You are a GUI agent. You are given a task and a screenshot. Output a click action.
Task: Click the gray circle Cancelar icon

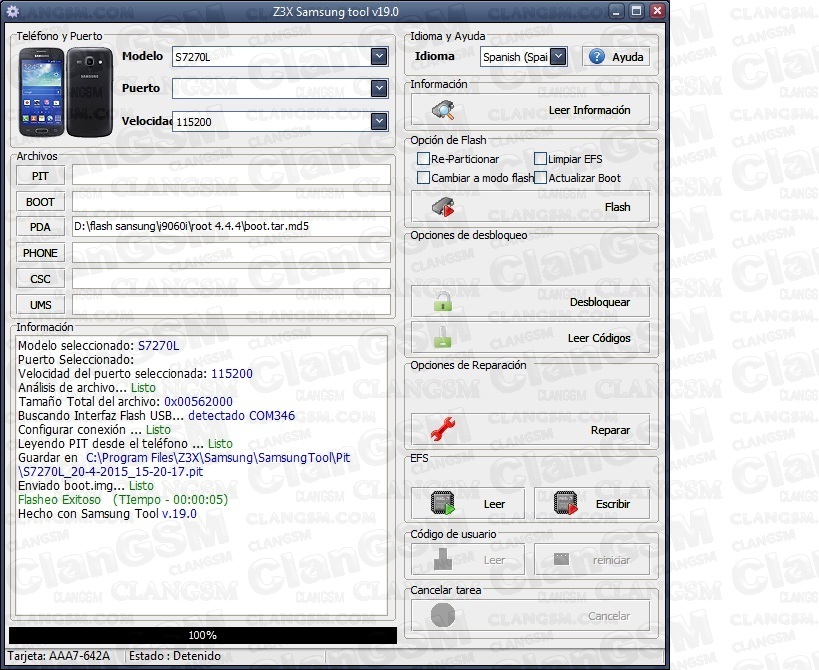[x=443, y=616]
